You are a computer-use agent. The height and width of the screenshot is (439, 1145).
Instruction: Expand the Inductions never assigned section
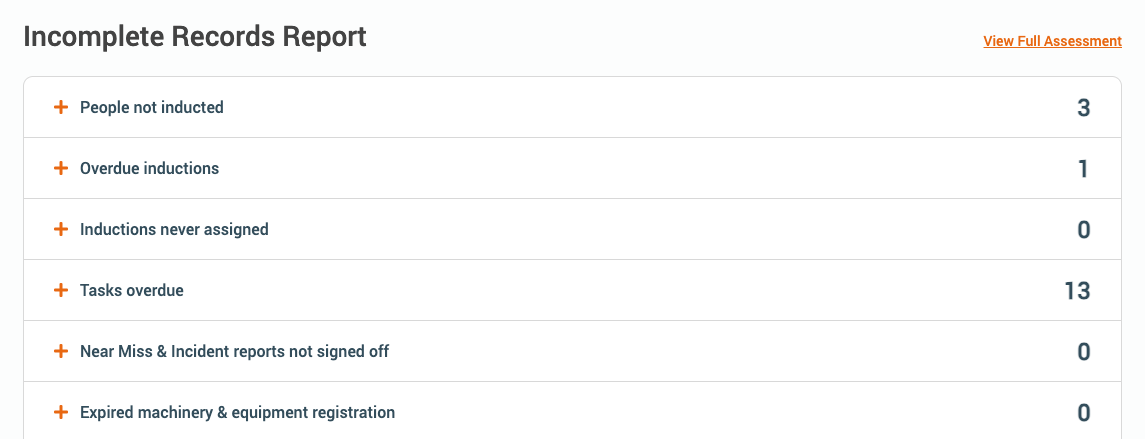point(174,229)
